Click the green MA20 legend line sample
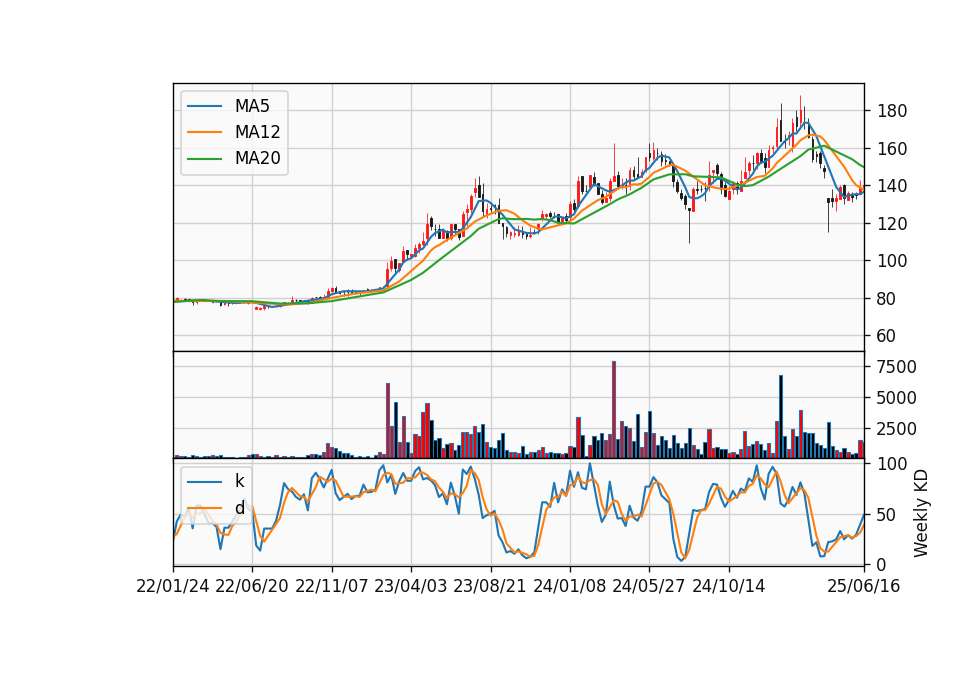Image resolution: width=960 pixels, height=690 pixels. [204, 159]
